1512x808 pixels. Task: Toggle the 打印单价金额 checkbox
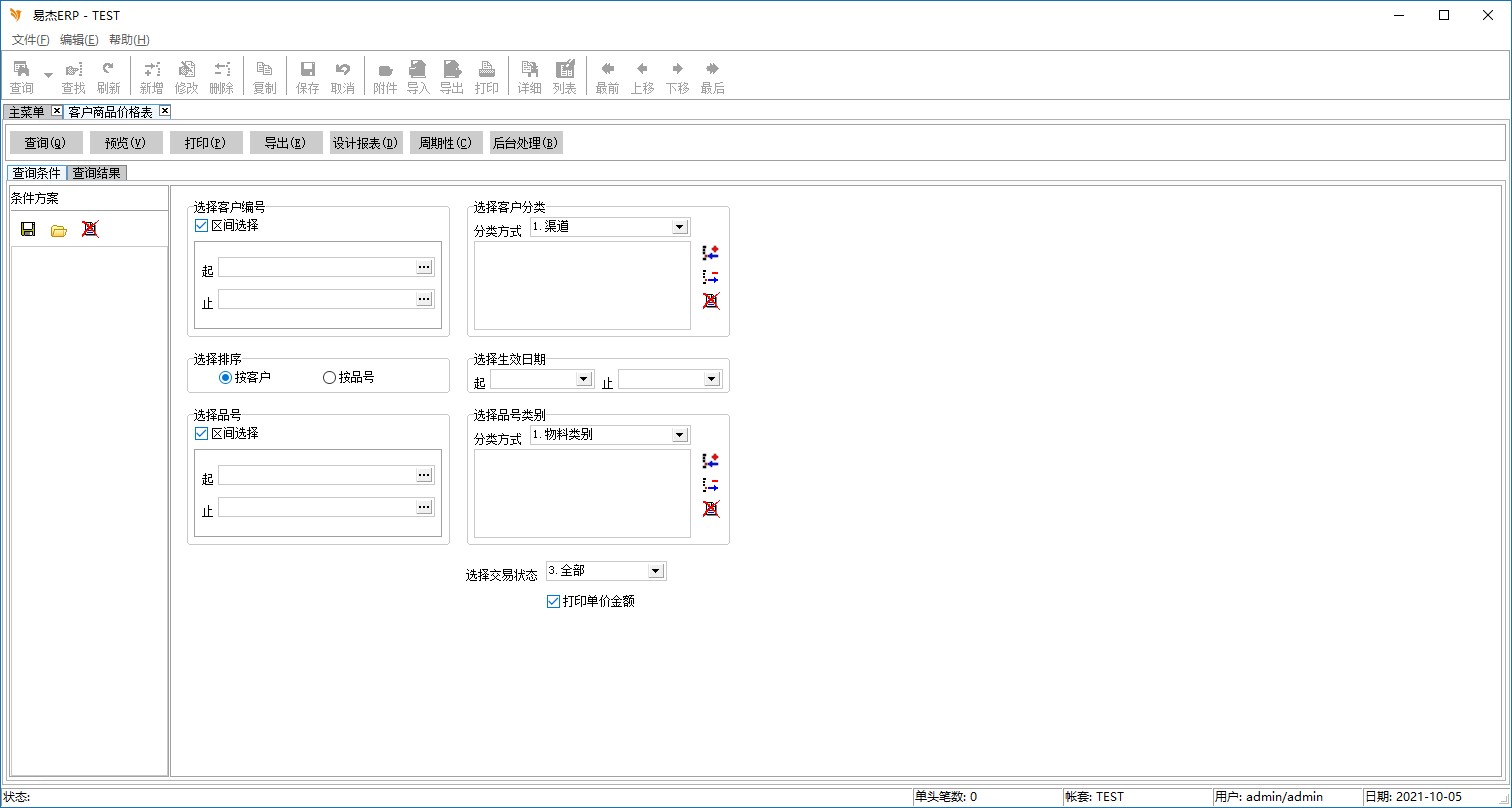coord(553,602)
